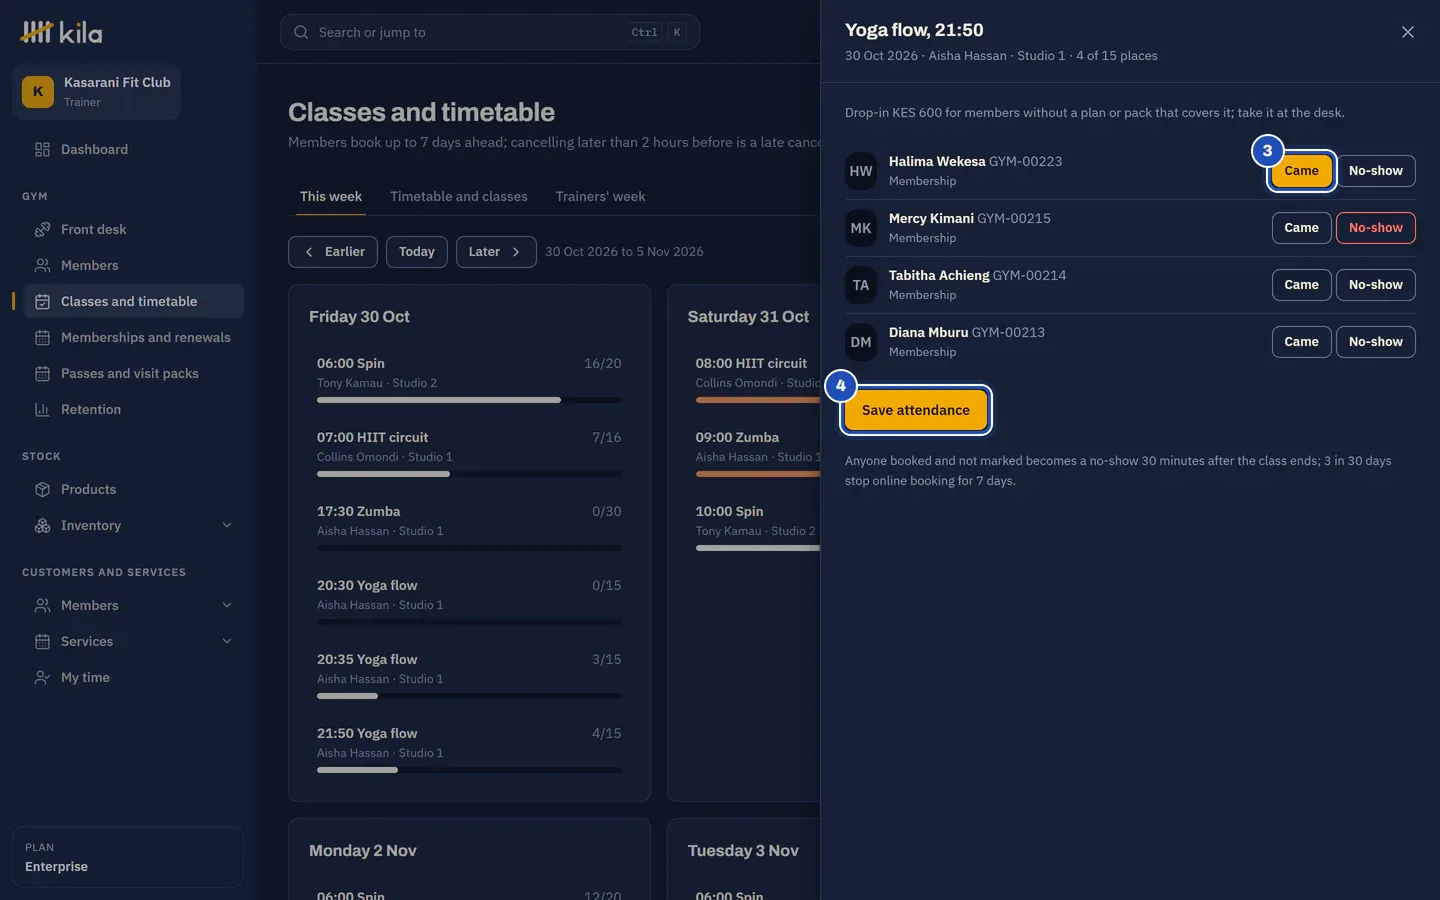The image size is (1440, 900).
Task: Focus the Search or jump to field
Action: click(x=490, y=32)
